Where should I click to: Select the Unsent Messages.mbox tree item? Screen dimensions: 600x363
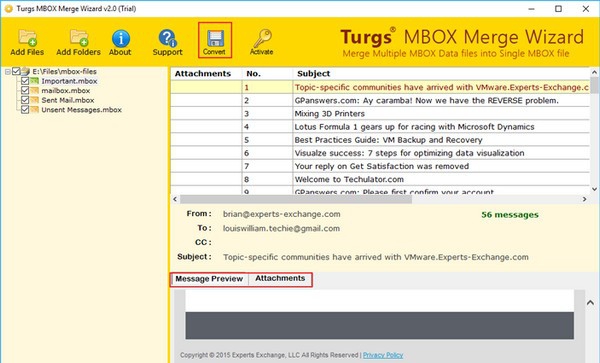point(82,110)
